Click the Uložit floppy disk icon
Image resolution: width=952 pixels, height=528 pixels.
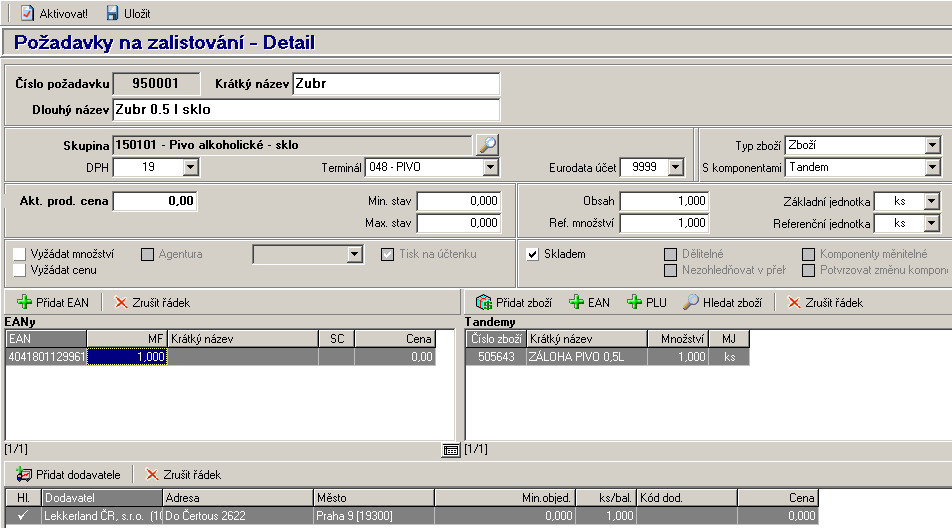point(112,13)
